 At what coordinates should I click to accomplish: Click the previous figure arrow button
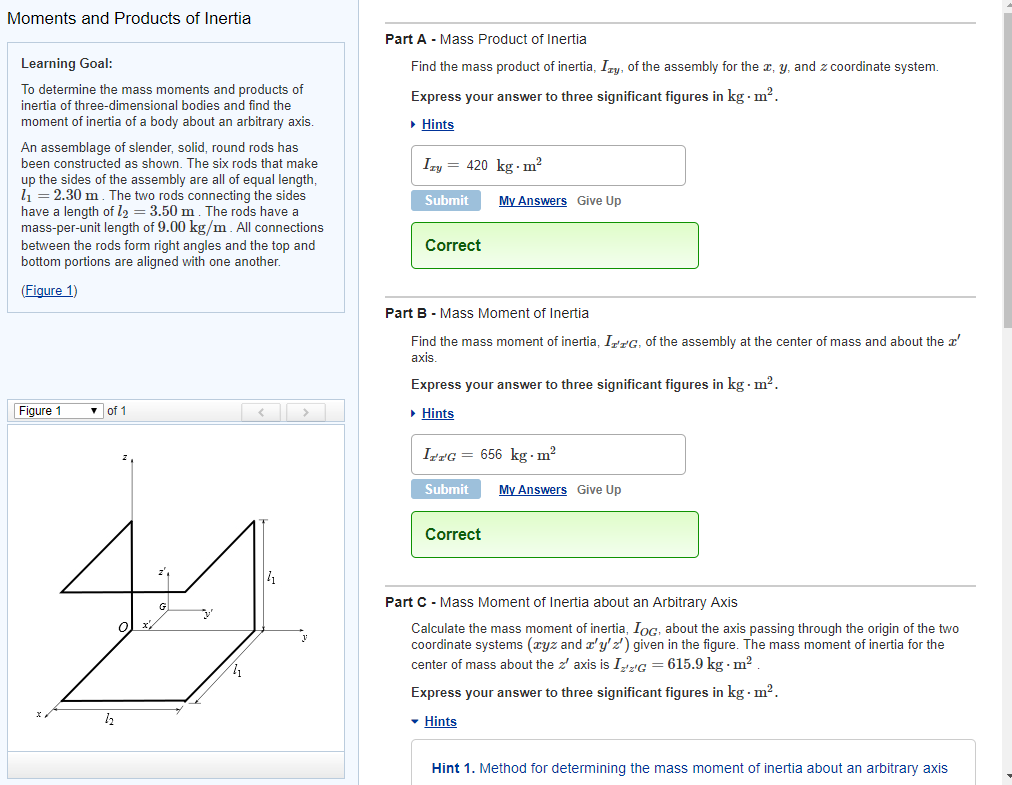[x=262, y=412]
